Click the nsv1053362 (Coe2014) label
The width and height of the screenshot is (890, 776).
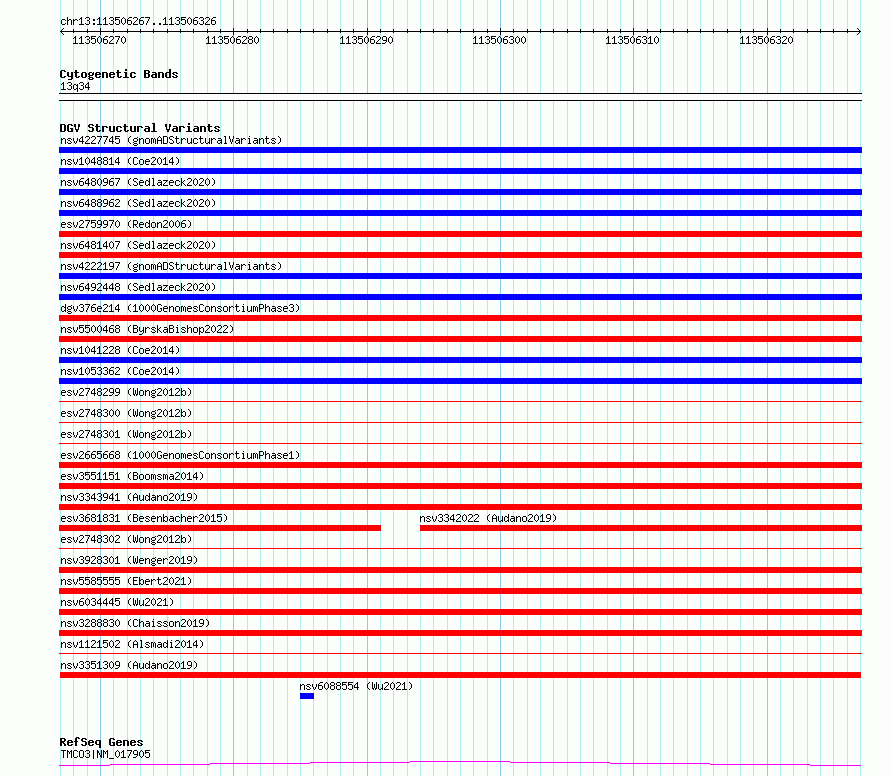120,371
